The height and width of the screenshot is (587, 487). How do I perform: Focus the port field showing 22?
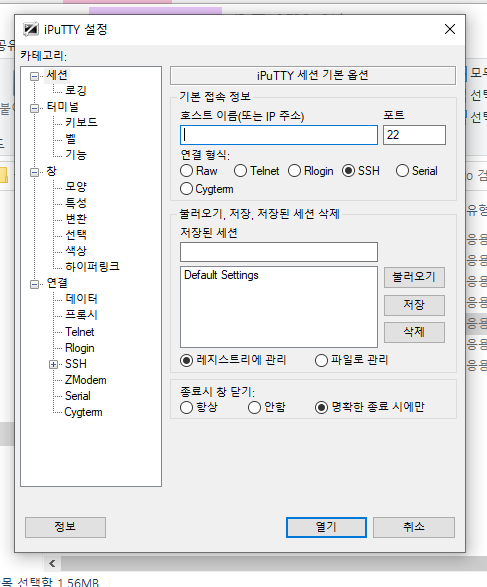point(414,135)
